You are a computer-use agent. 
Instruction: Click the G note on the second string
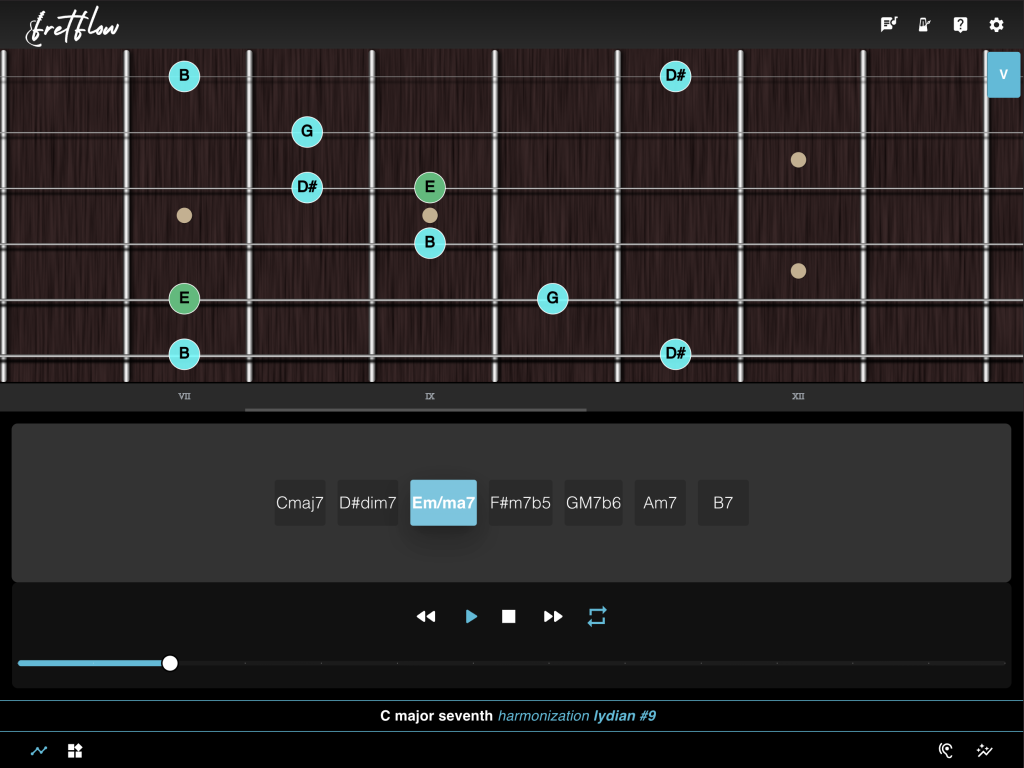(307, 132)
